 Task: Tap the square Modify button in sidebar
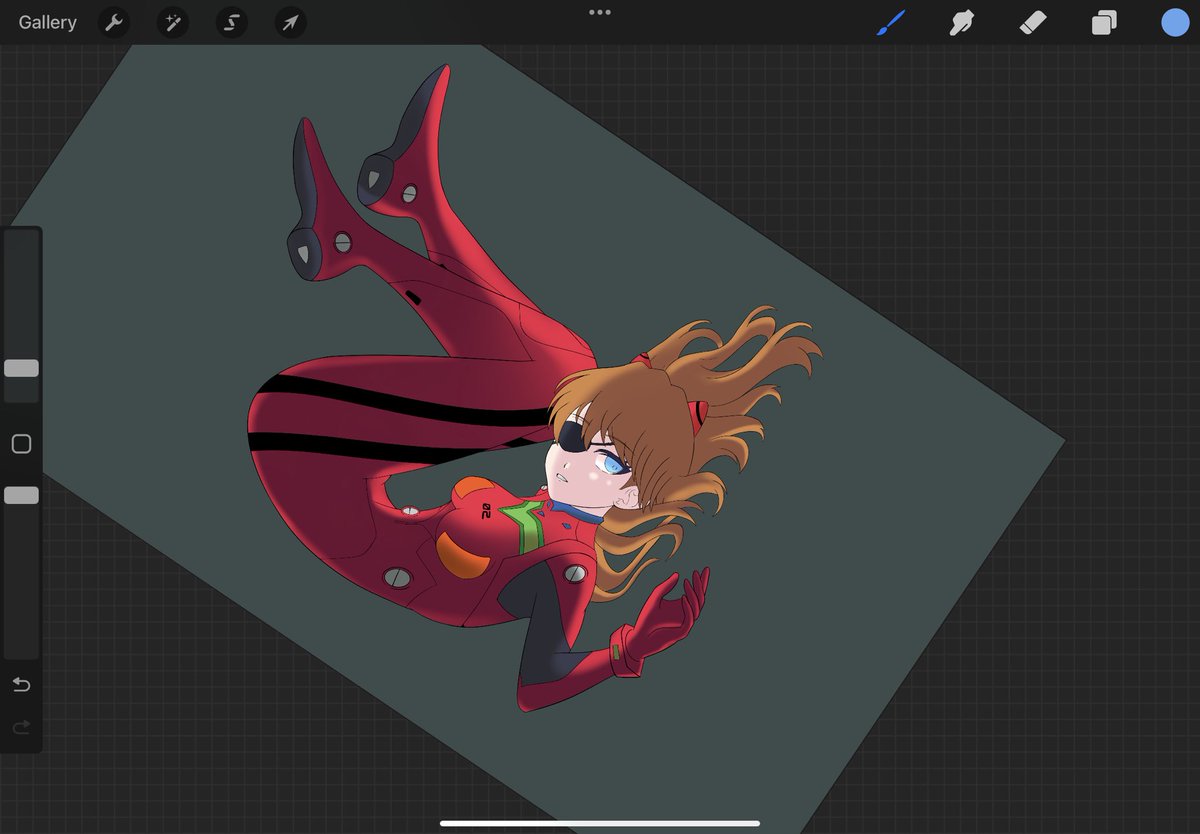click(x=21, y=444)
